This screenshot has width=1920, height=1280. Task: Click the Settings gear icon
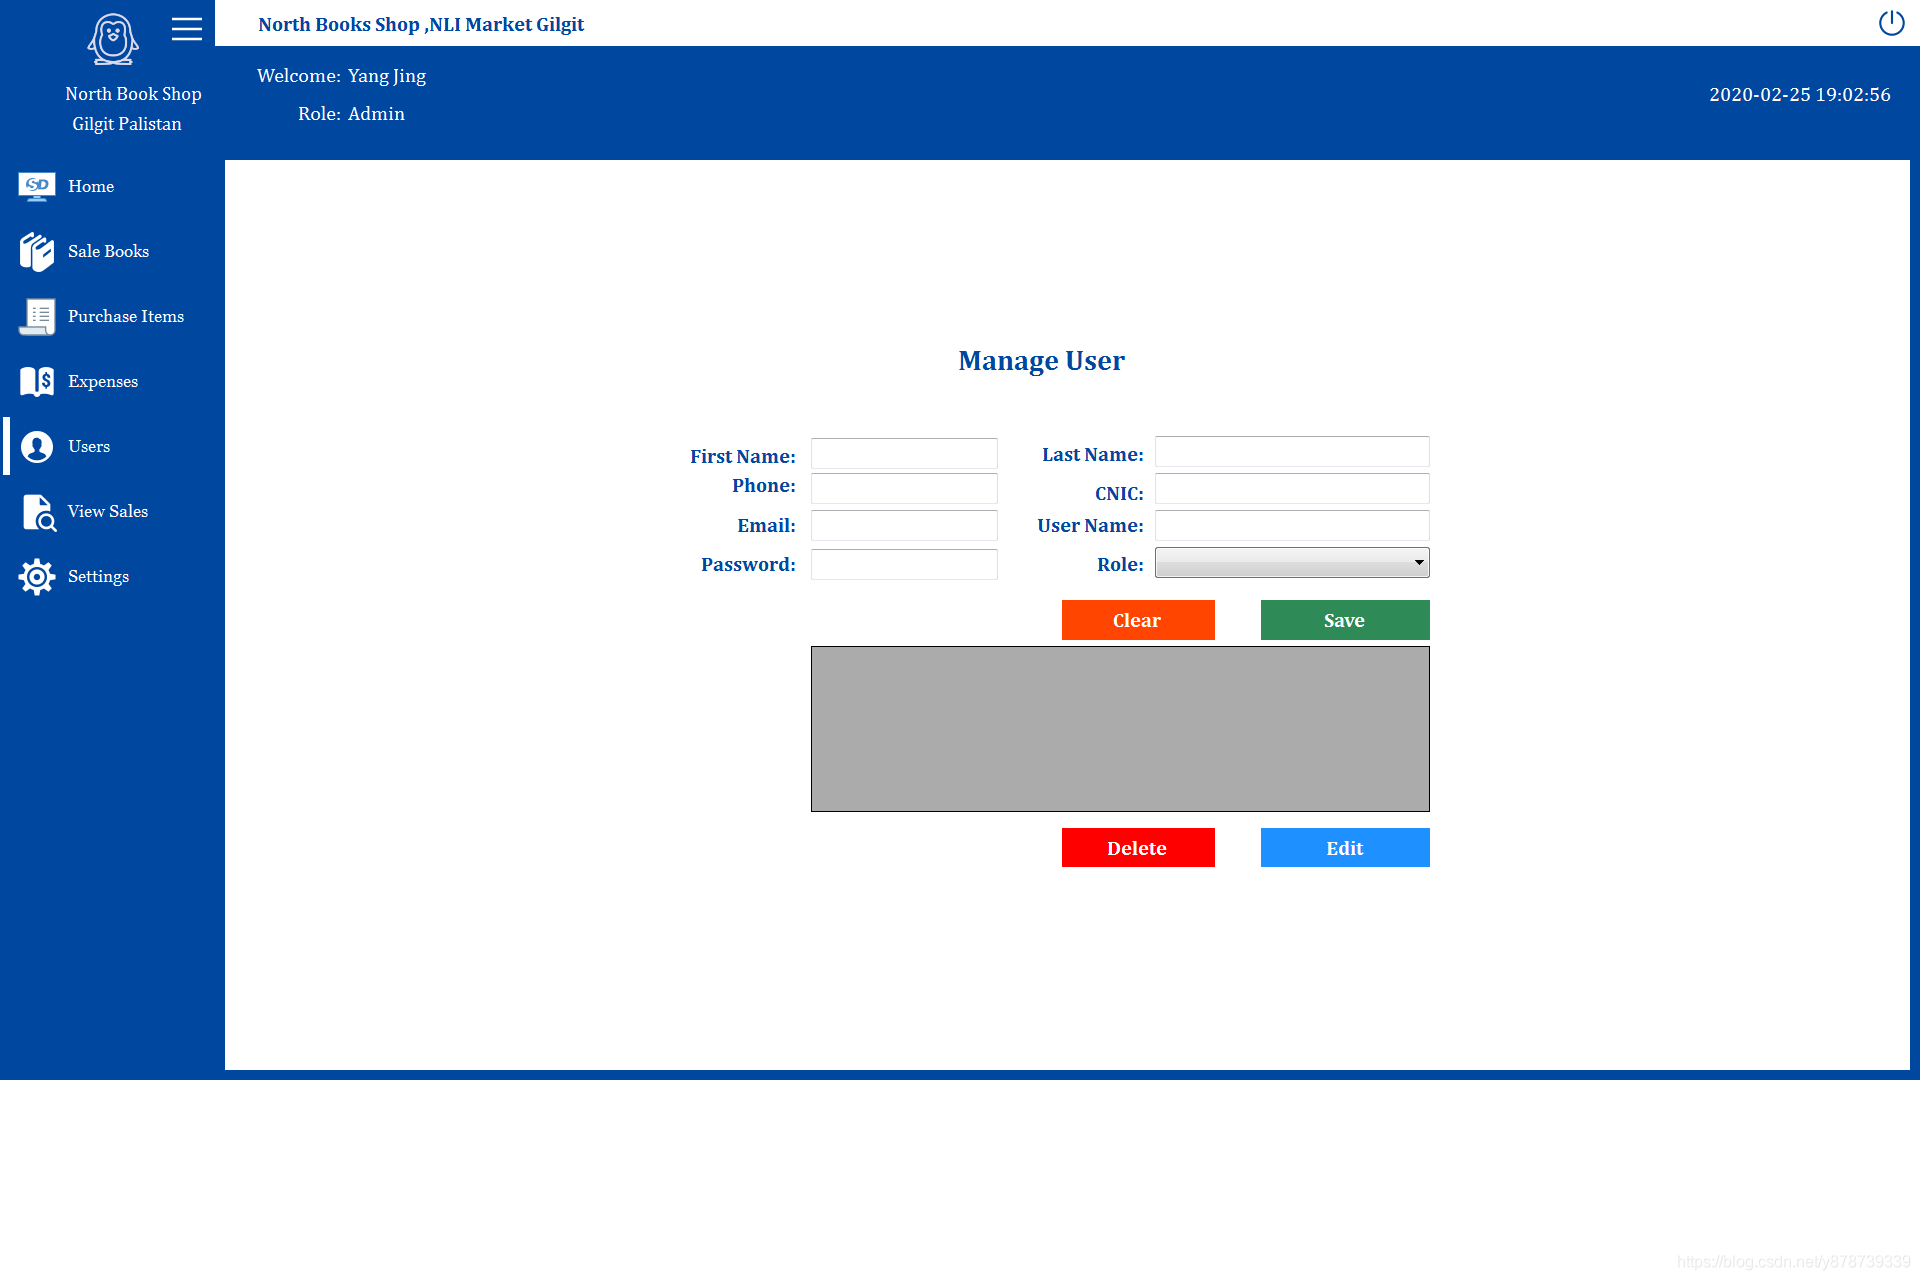click(37, 577)
